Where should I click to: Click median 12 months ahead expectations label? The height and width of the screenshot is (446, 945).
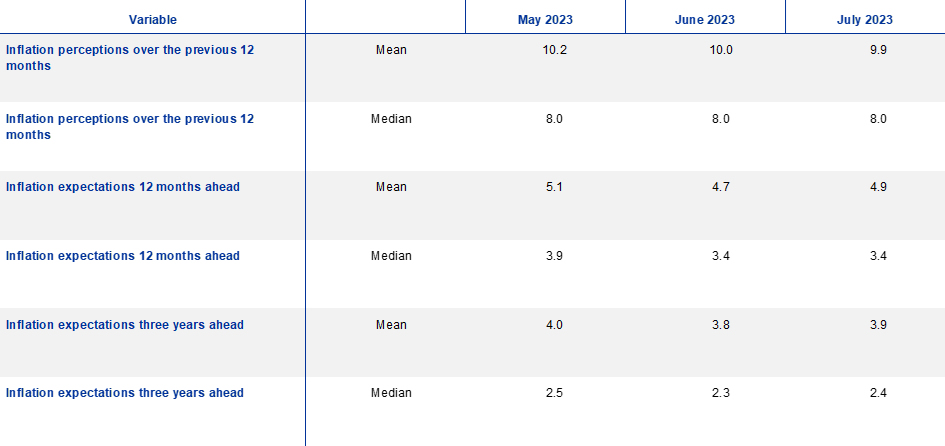coord(123,256)
